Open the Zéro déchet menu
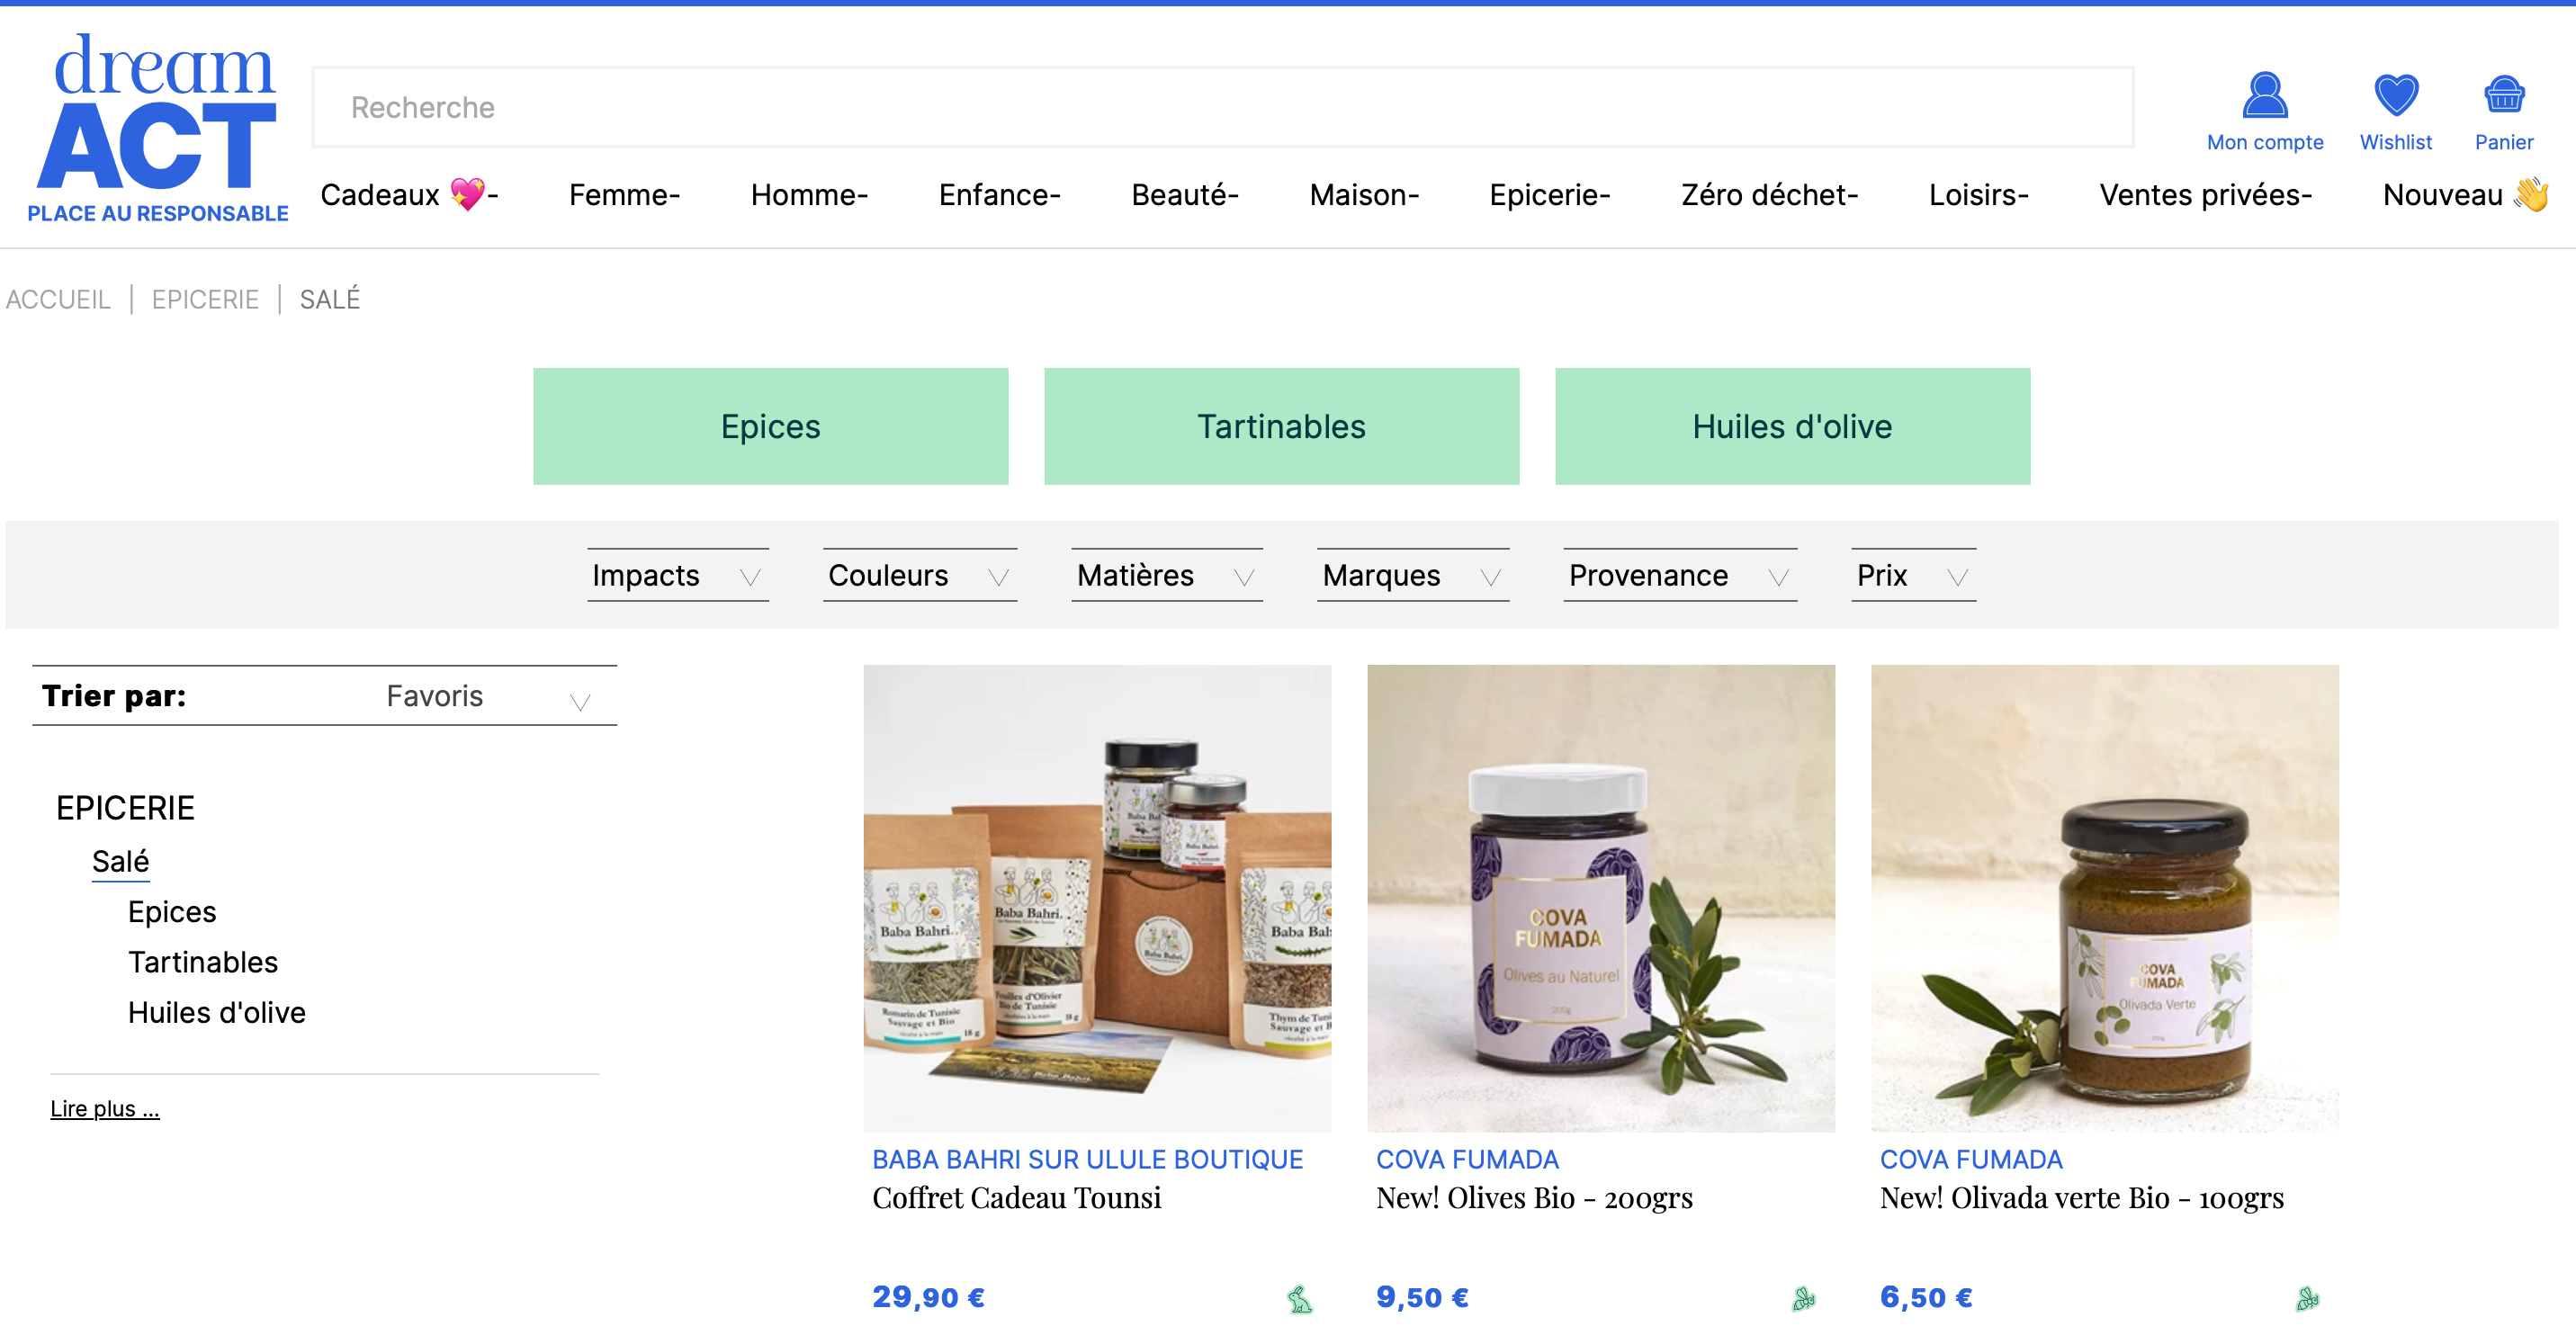This screenshot has width=2576, height=1326. coord(1769,194)
